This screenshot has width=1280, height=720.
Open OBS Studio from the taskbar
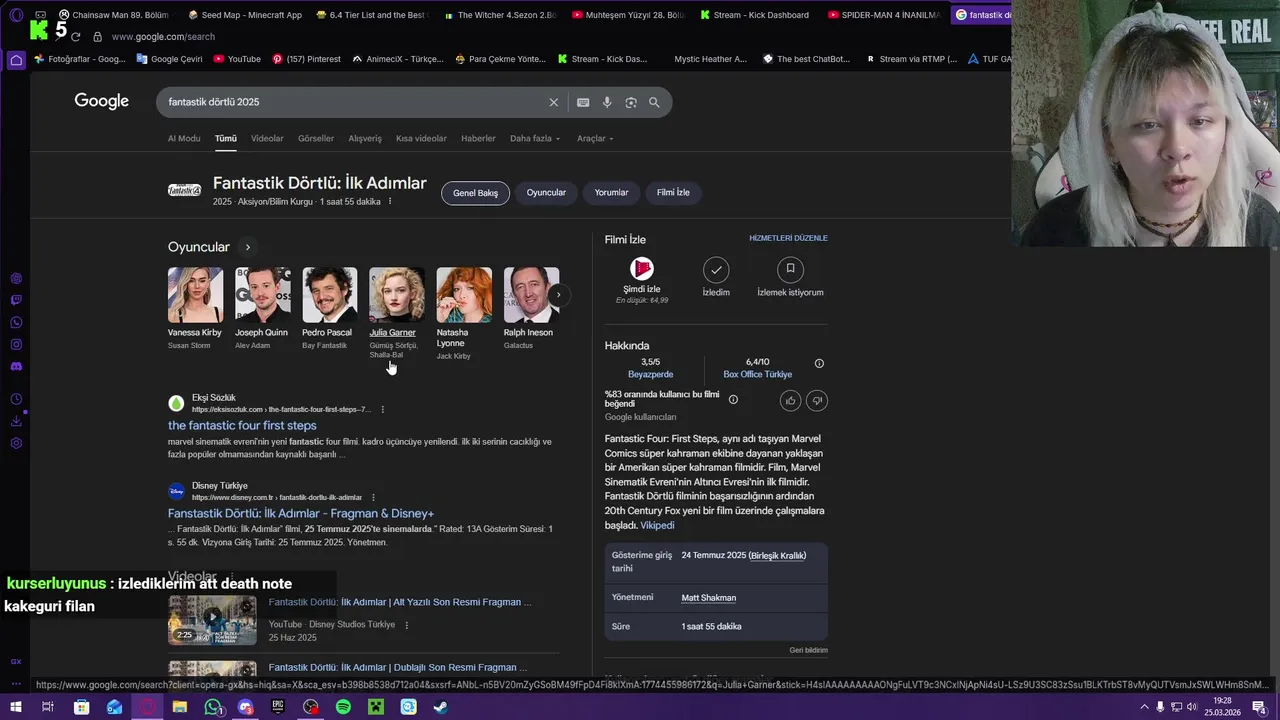point(311,707)
